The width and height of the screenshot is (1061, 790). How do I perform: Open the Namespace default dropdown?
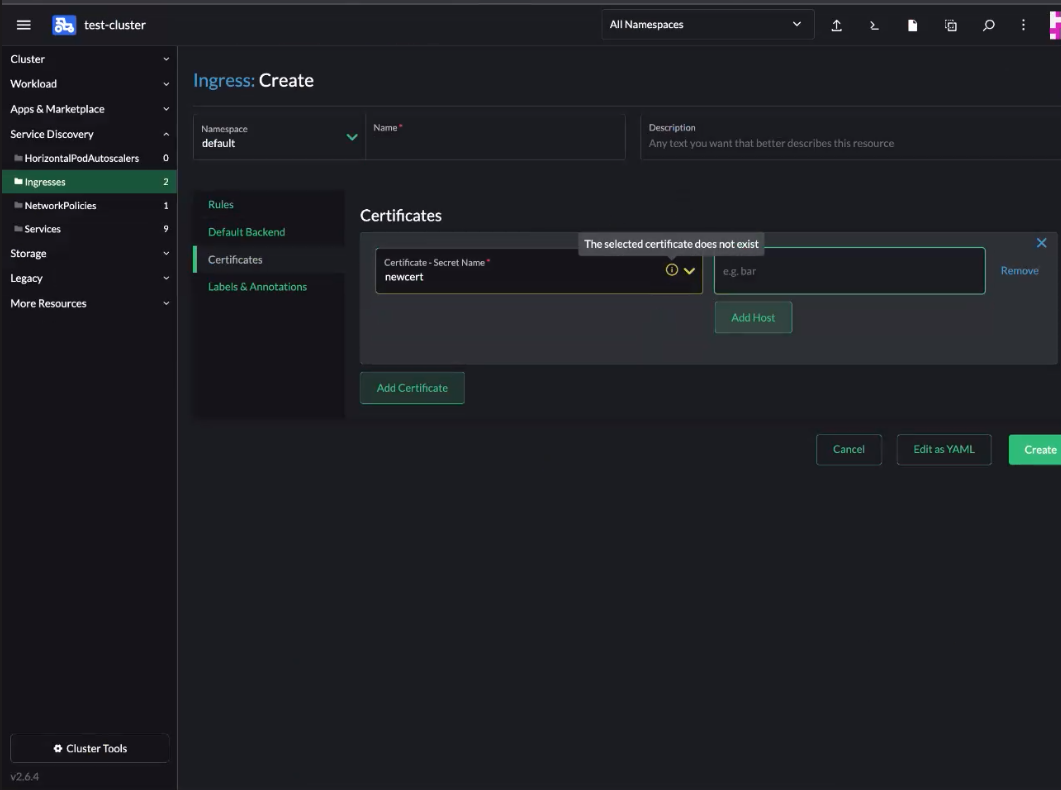(x=279, y=137)
